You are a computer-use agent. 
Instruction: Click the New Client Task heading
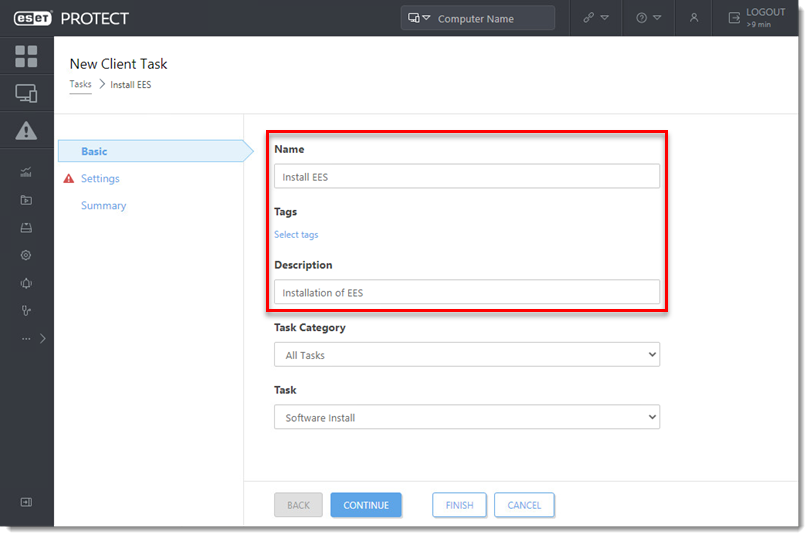point(118,64)
